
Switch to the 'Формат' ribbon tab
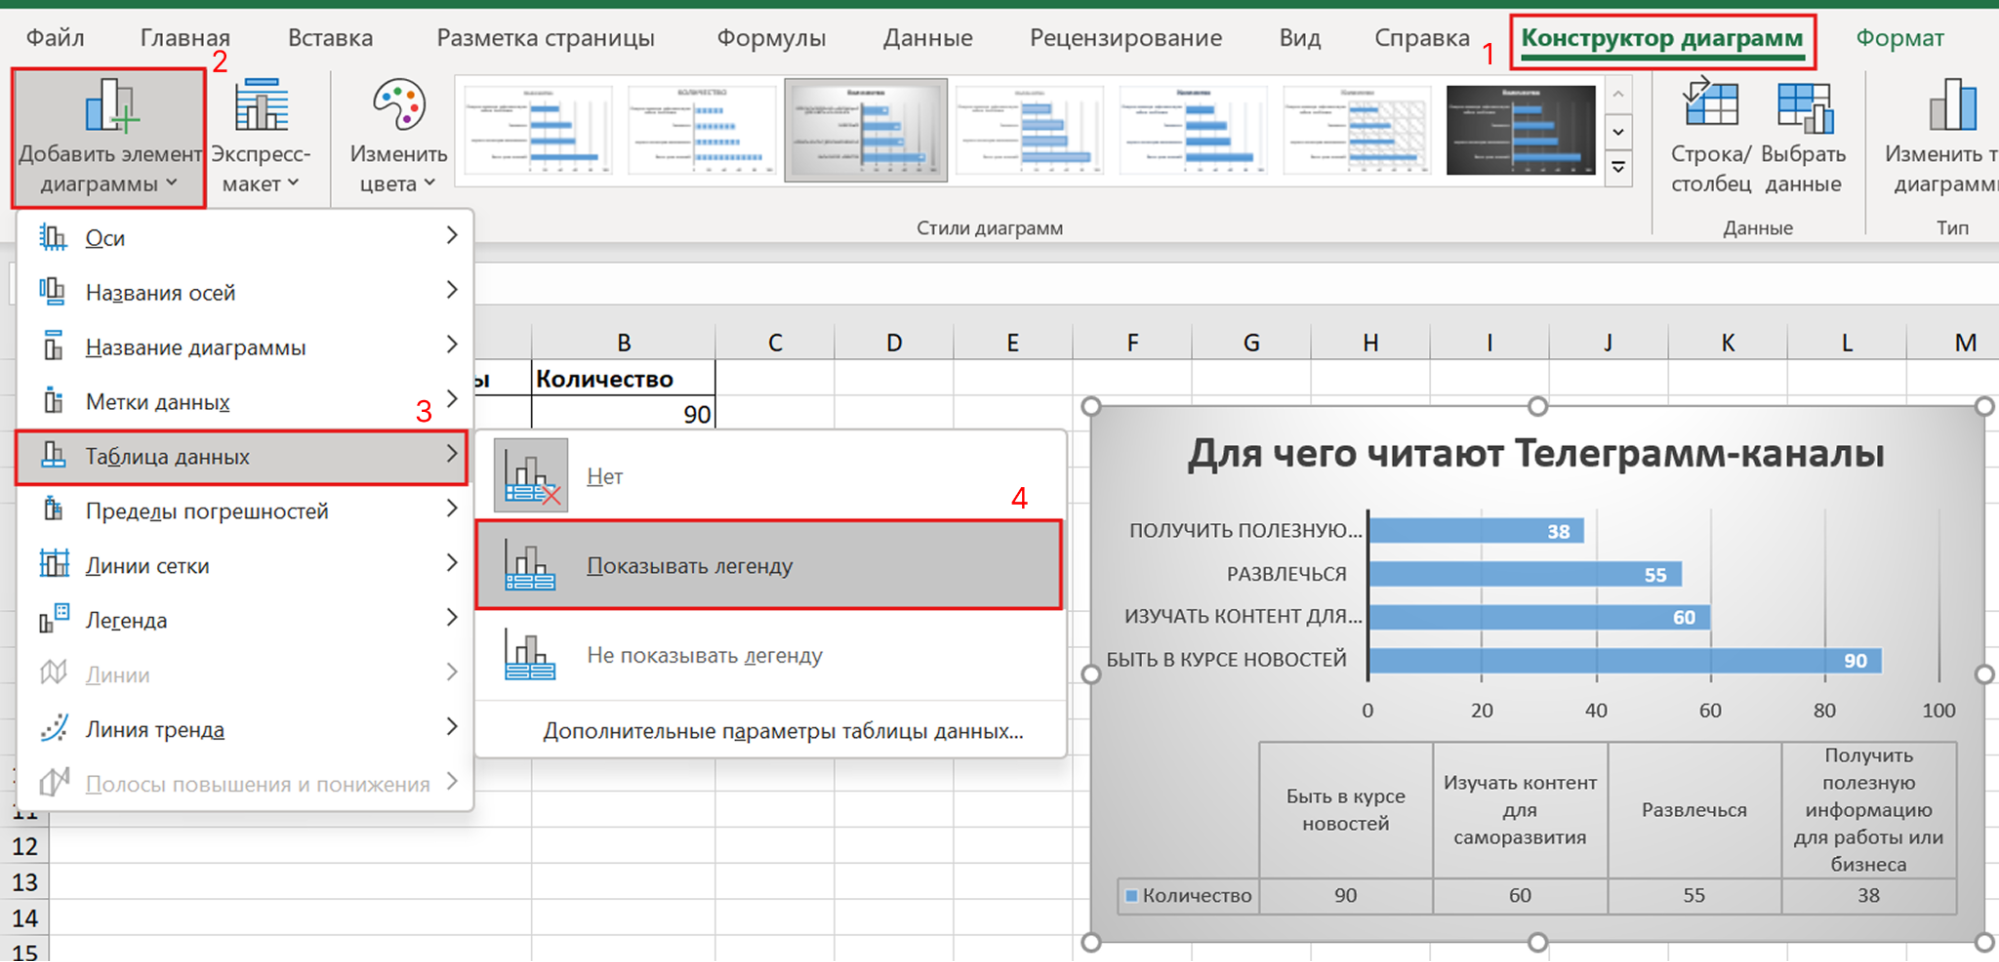pyautogui.click(x=1899, y=39)
